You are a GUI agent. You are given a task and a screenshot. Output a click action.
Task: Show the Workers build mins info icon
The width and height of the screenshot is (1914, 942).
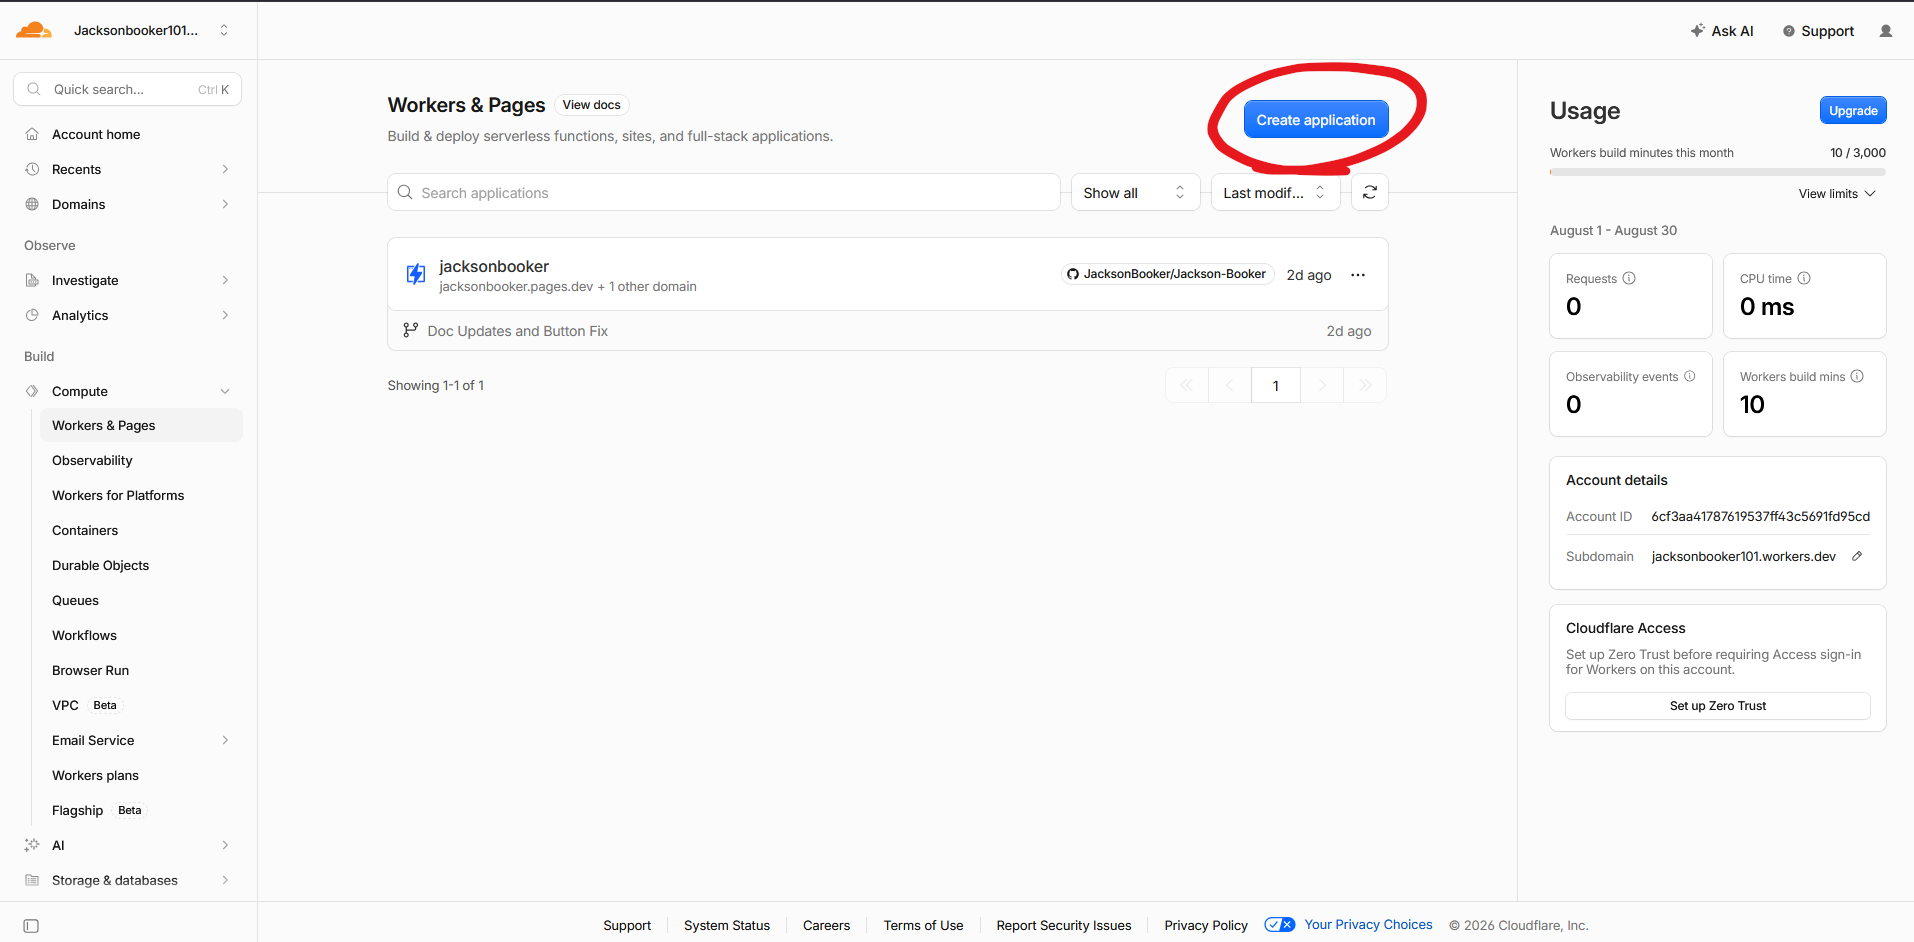click(1857, 376)
